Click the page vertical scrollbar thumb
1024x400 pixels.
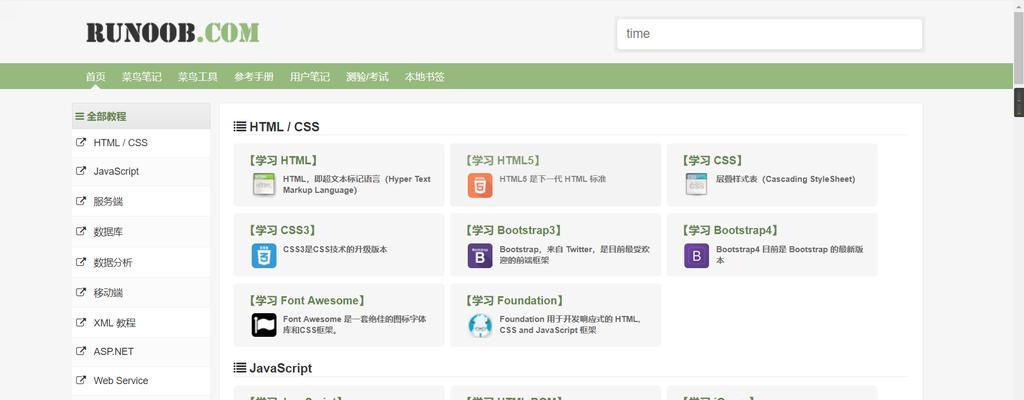pos(1018,46)
